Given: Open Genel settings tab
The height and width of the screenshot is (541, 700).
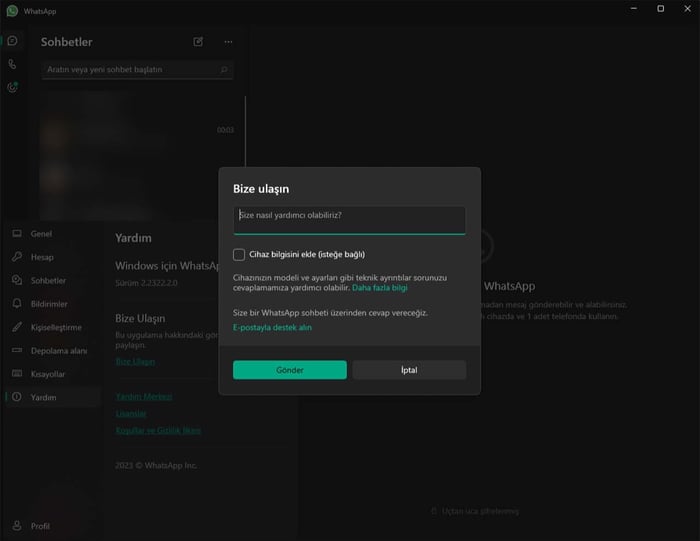Looking at the screenshot, I should tap(53, 233).
